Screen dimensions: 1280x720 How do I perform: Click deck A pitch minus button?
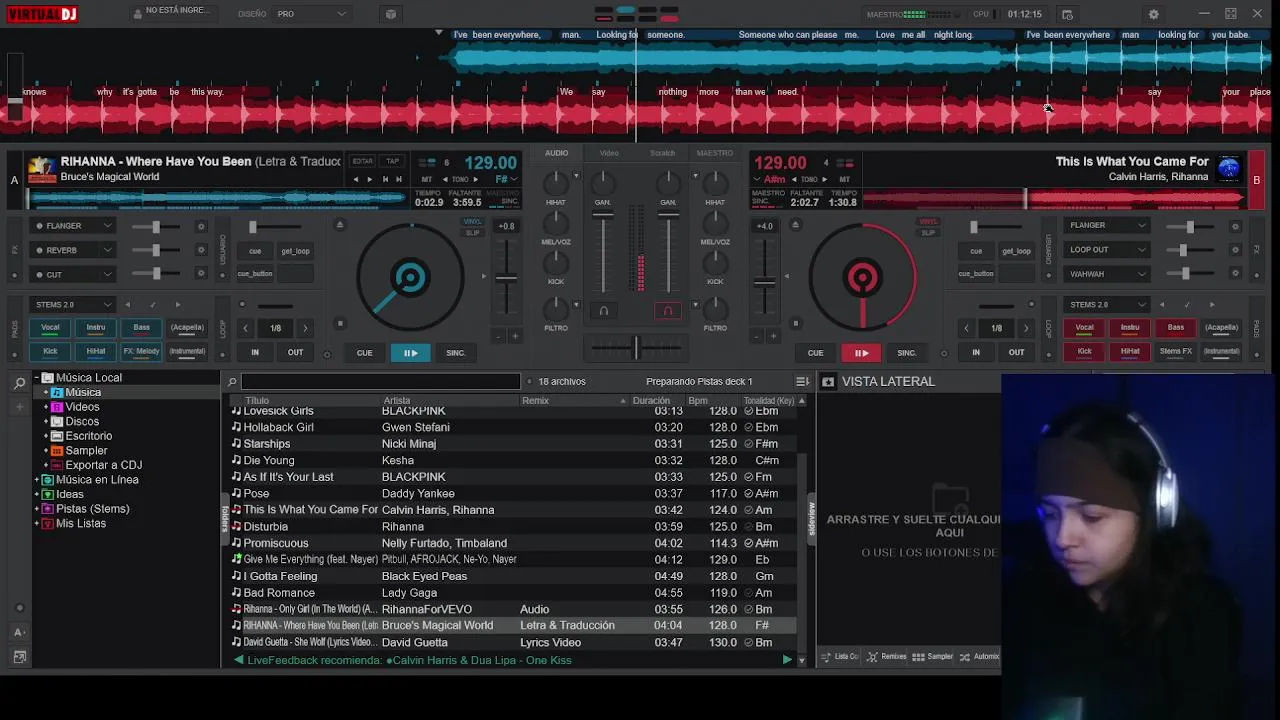point(499,336)
